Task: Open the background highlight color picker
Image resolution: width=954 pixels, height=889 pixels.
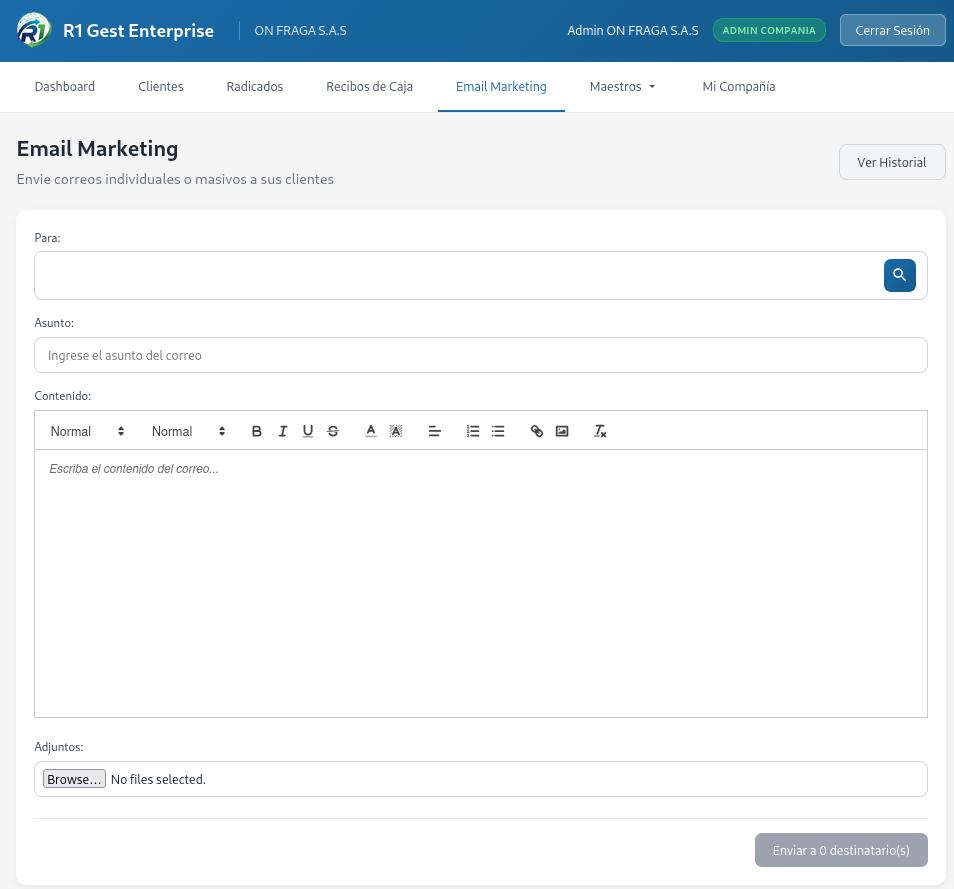Action: pos(396,431)
